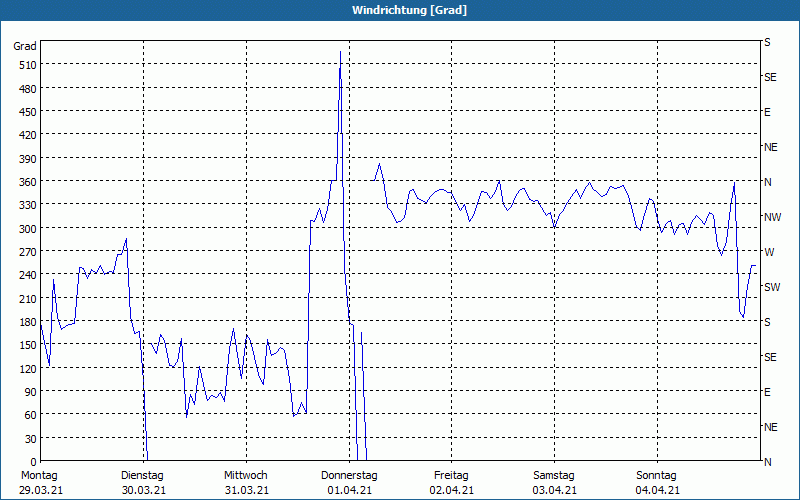800x500 pixels.
Task: Click the Mittwoch day label
Action: 245,476
